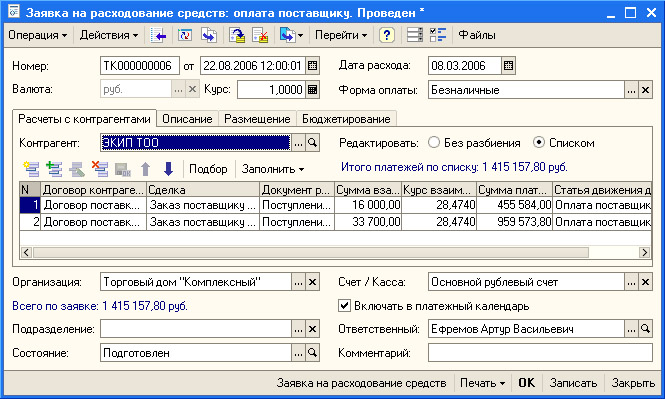Expand the Заполнить dropdown

pyautogui.click(x=273, y=169)
